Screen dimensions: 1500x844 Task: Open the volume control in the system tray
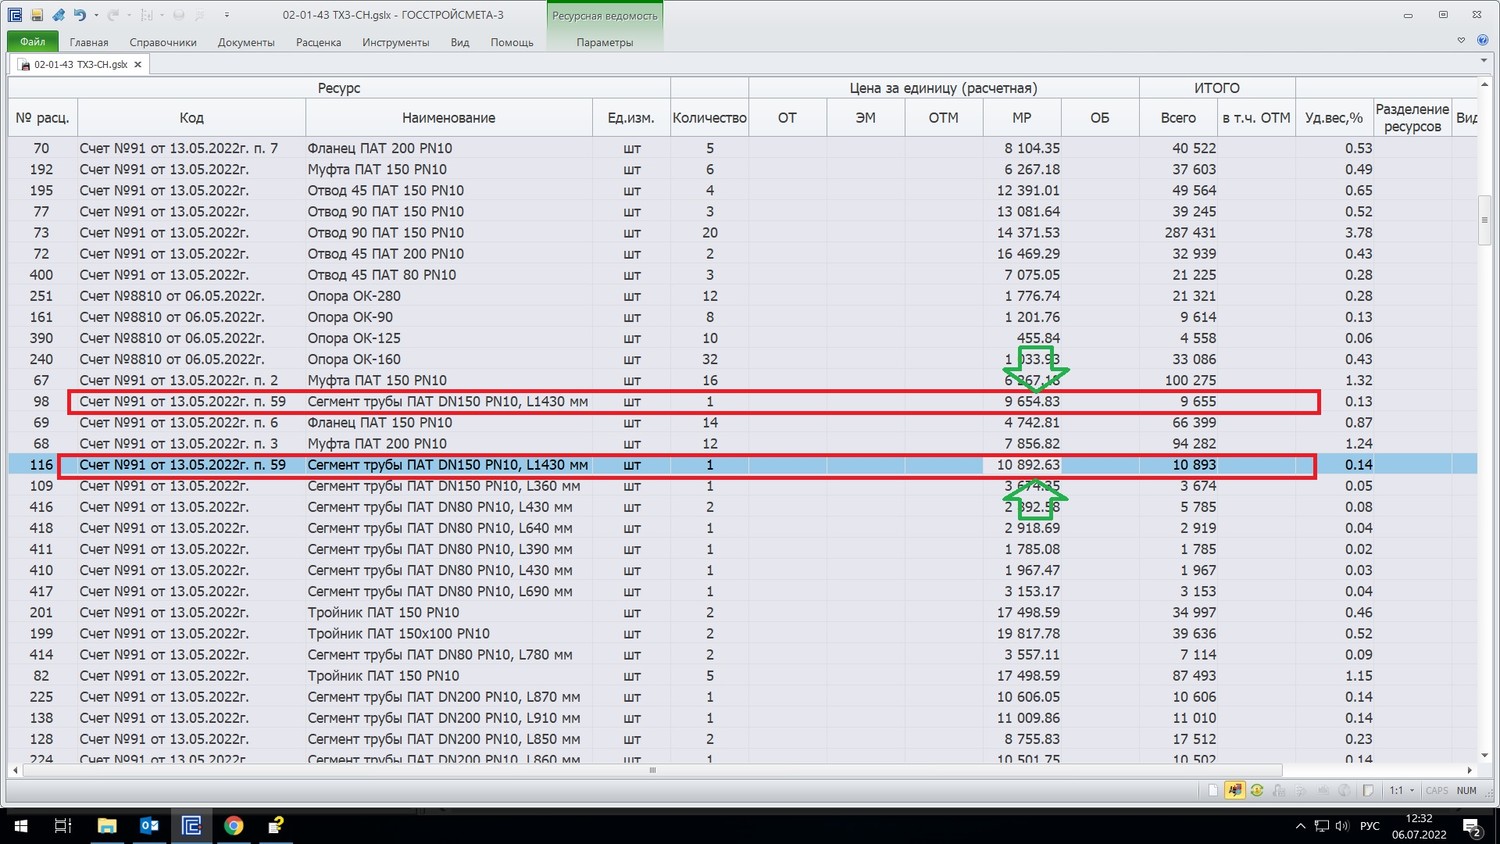point(1342,826)
